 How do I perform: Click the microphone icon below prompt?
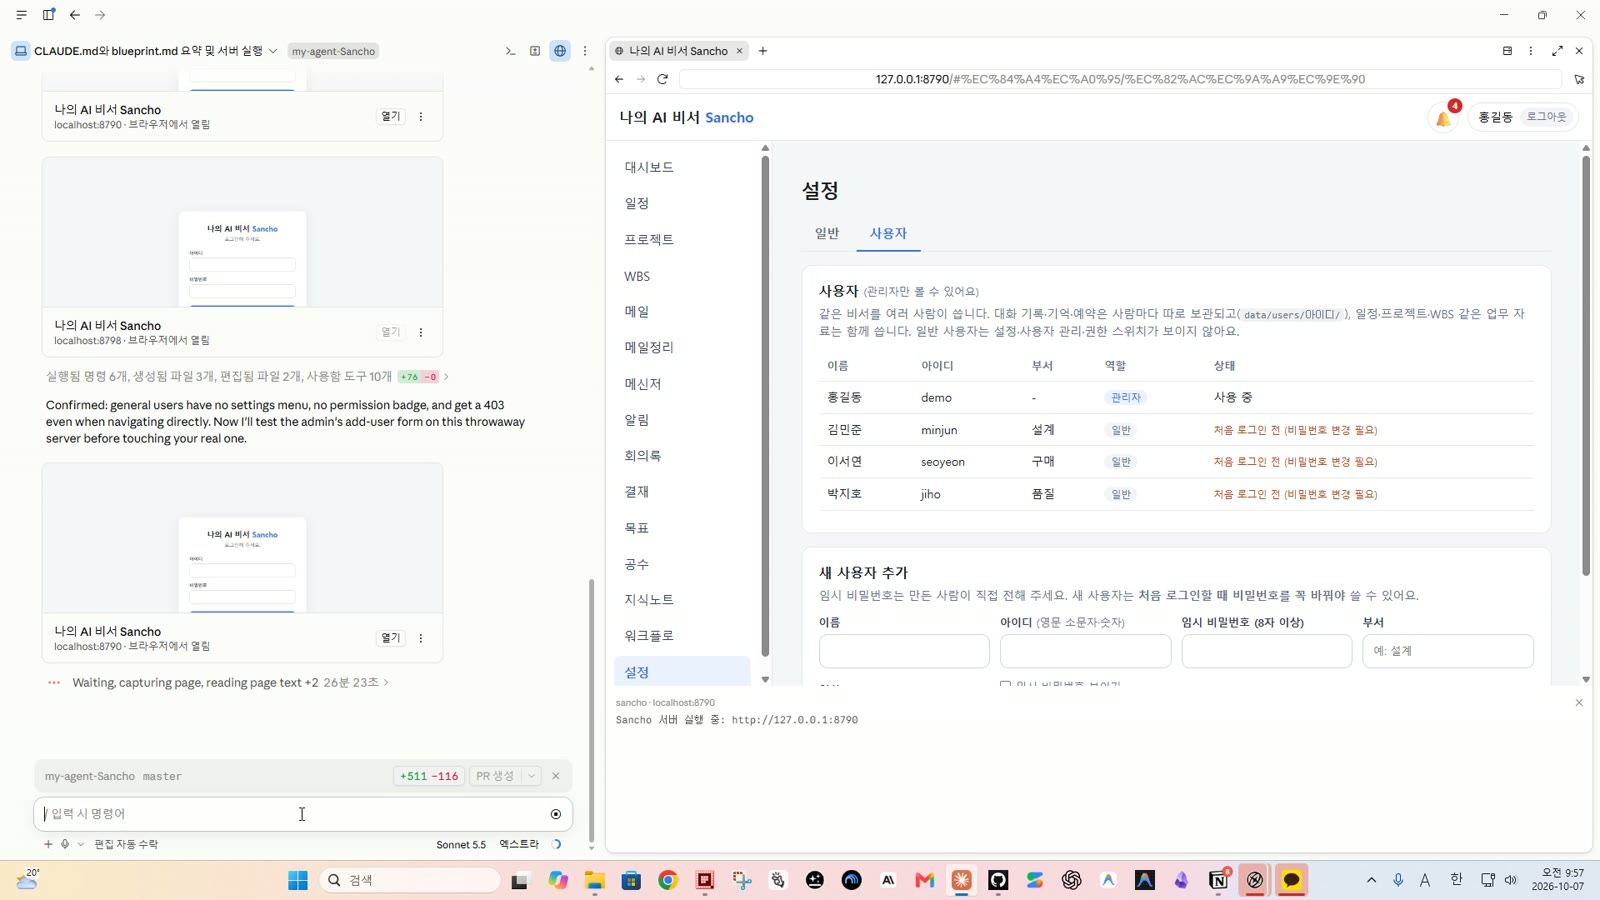click(65, 844)
